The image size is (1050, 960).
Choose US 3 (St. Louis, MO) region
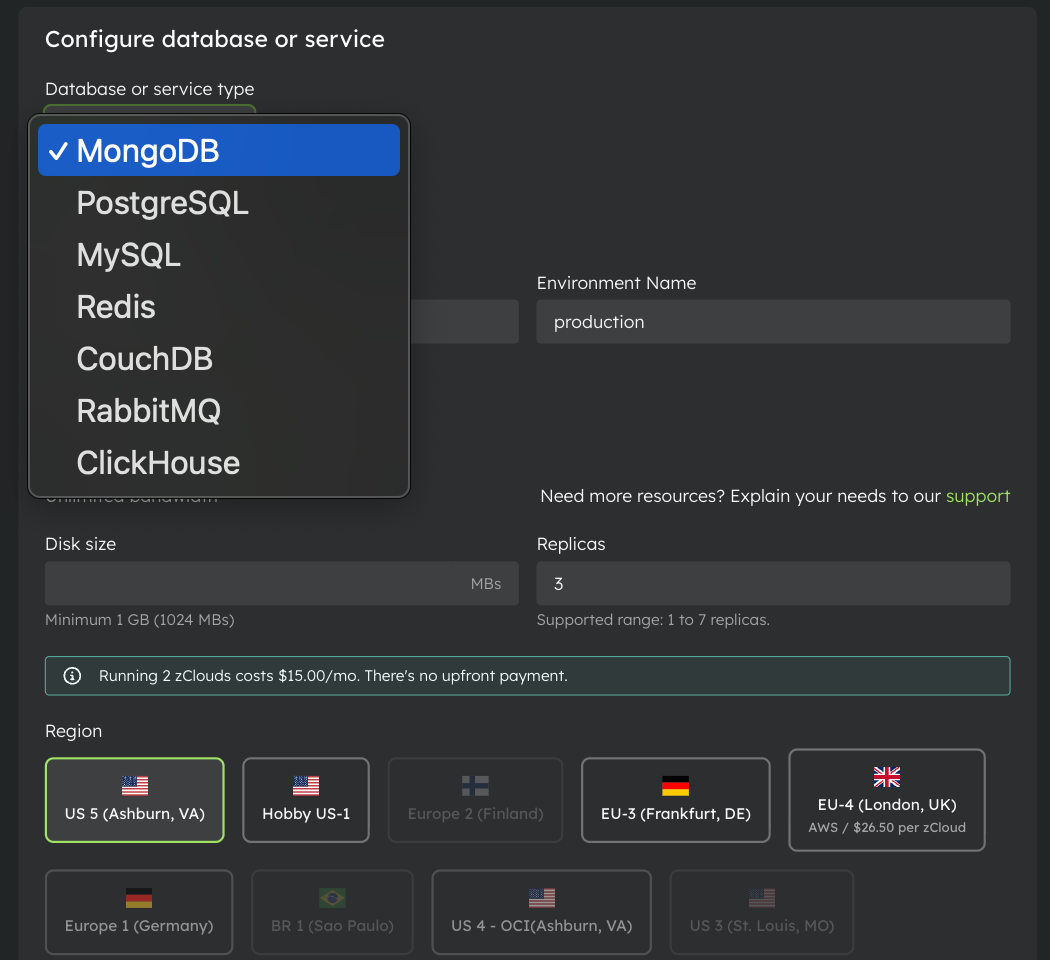(762, 912)
